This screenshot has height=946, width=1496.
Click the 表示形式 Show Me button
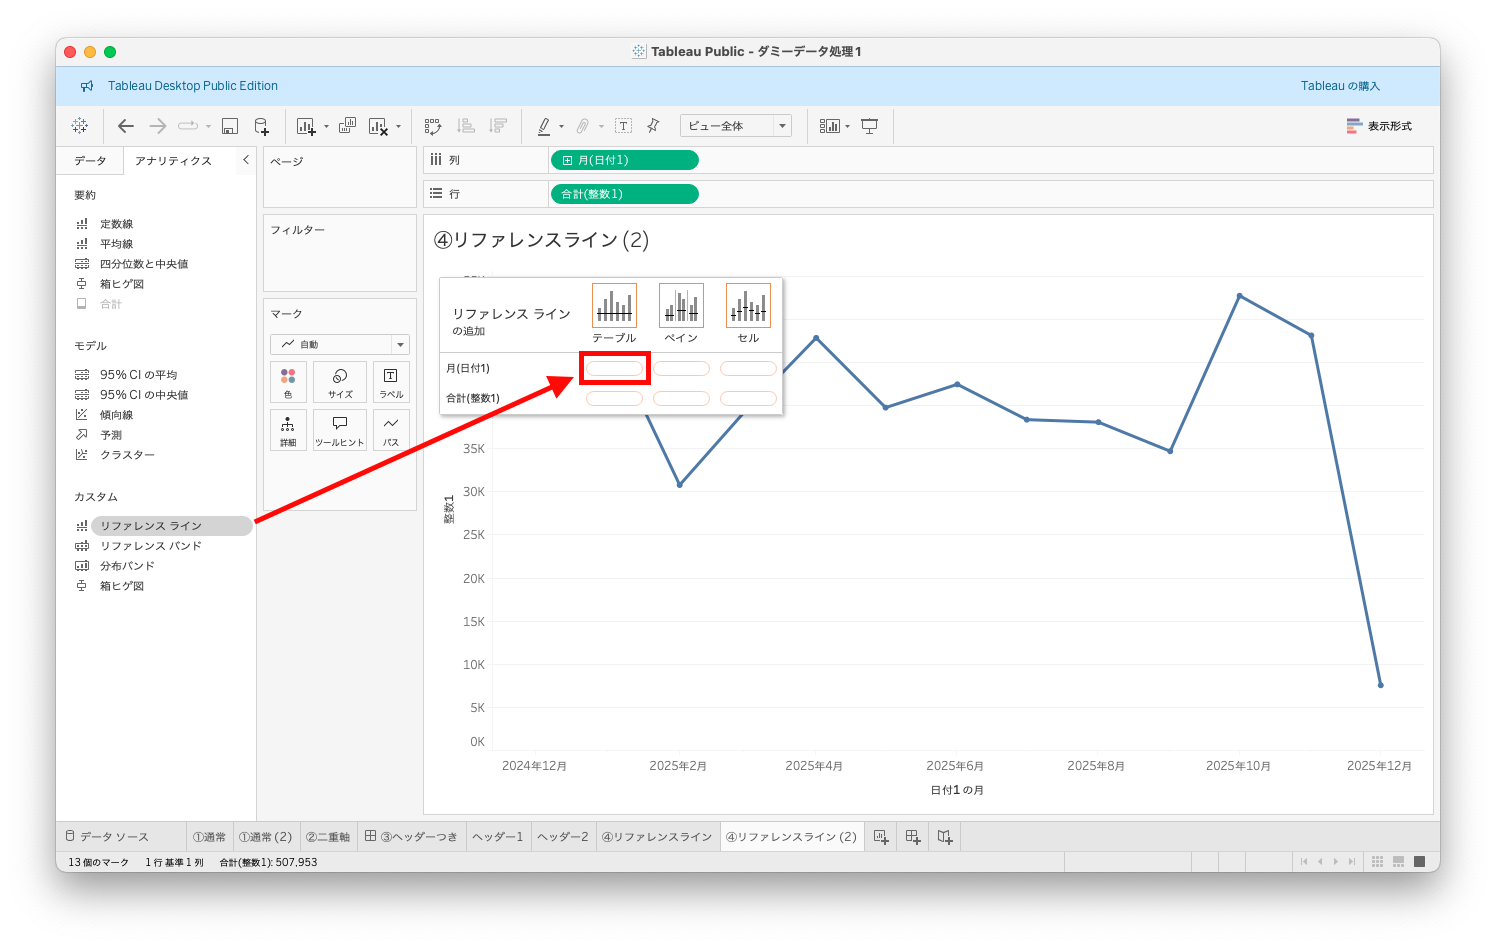(x=1379, y=126)
